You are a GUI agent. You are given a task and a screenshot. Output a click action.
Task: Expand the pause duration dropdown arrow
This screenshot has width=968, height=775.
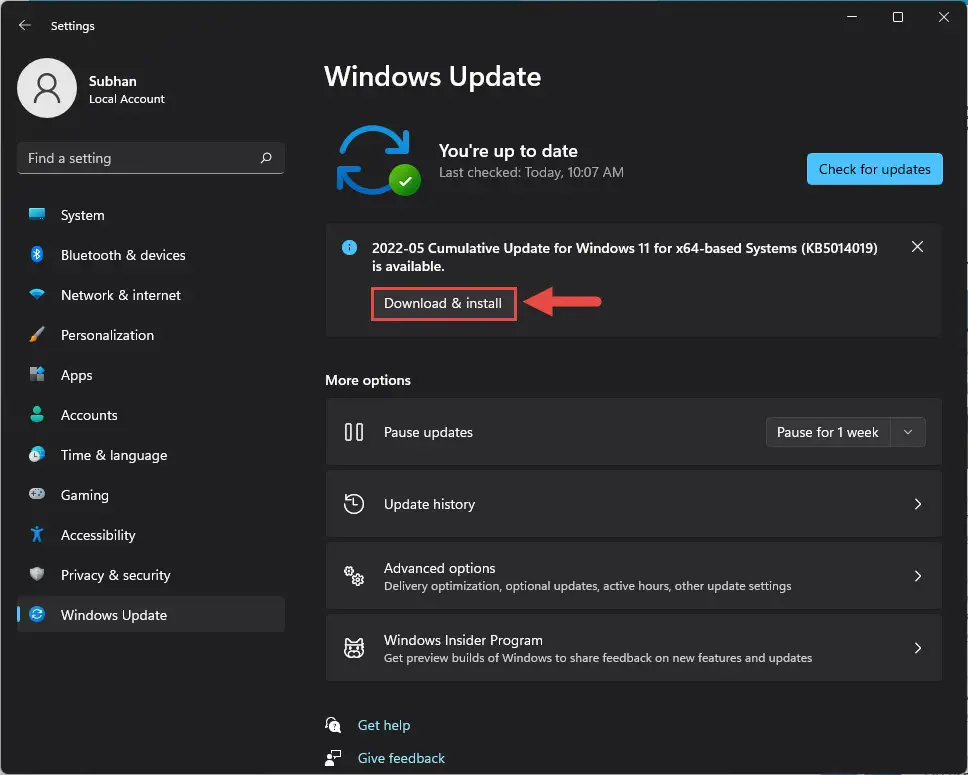coord(908,432)
